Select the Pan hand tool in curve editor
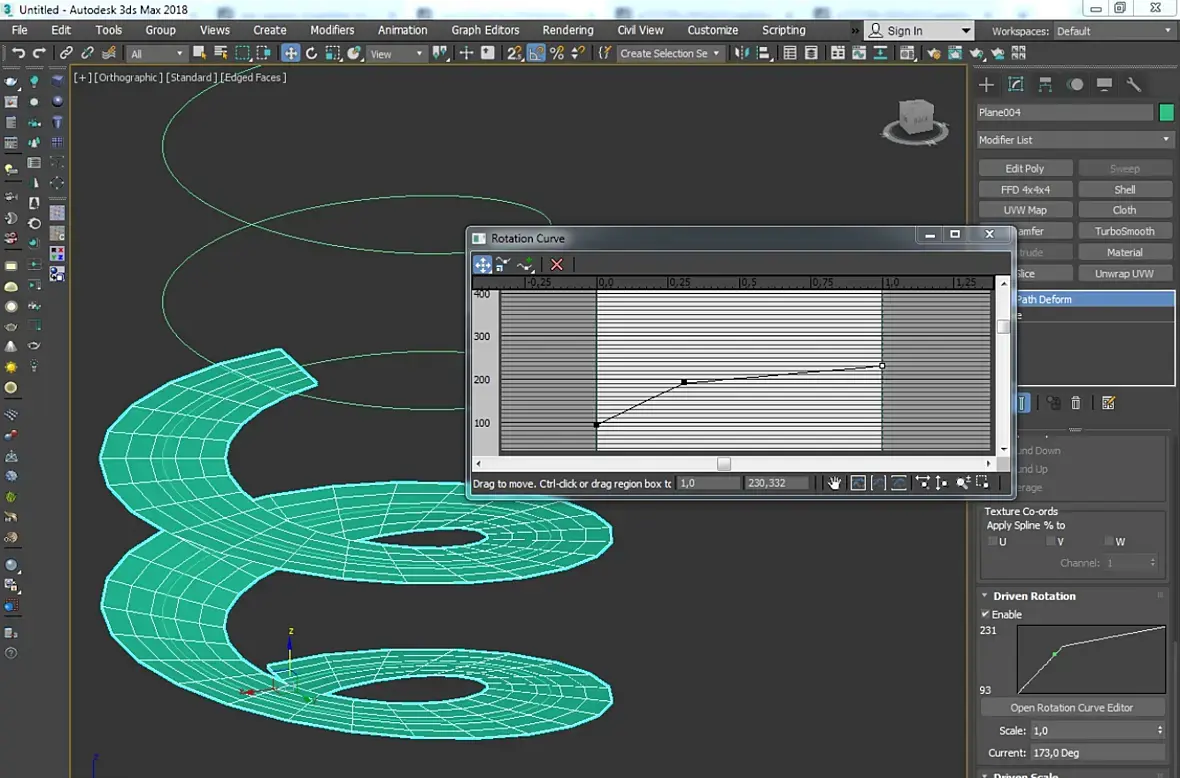 pyautogui.click(x=835, y=483)
